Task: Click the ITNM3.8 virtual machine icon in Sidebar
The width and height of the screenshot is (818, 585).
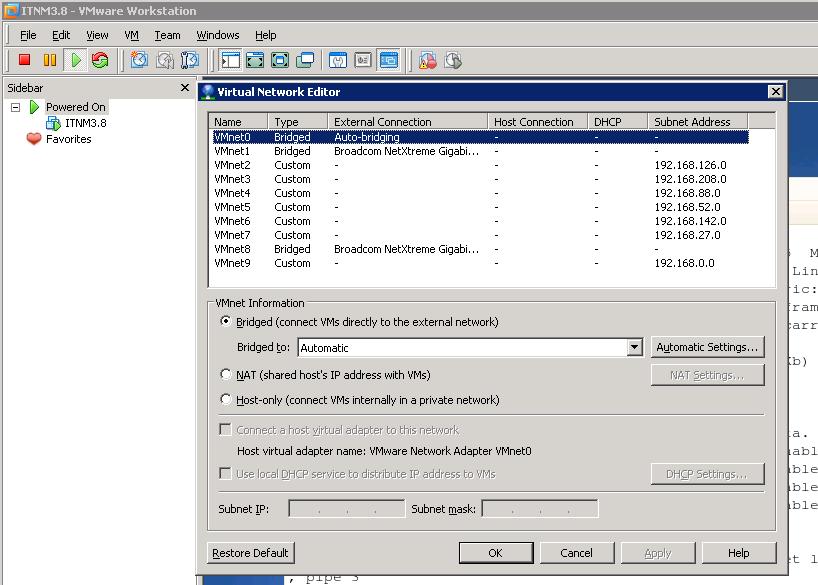Action: pyautogui.click(x=53, y=123)
